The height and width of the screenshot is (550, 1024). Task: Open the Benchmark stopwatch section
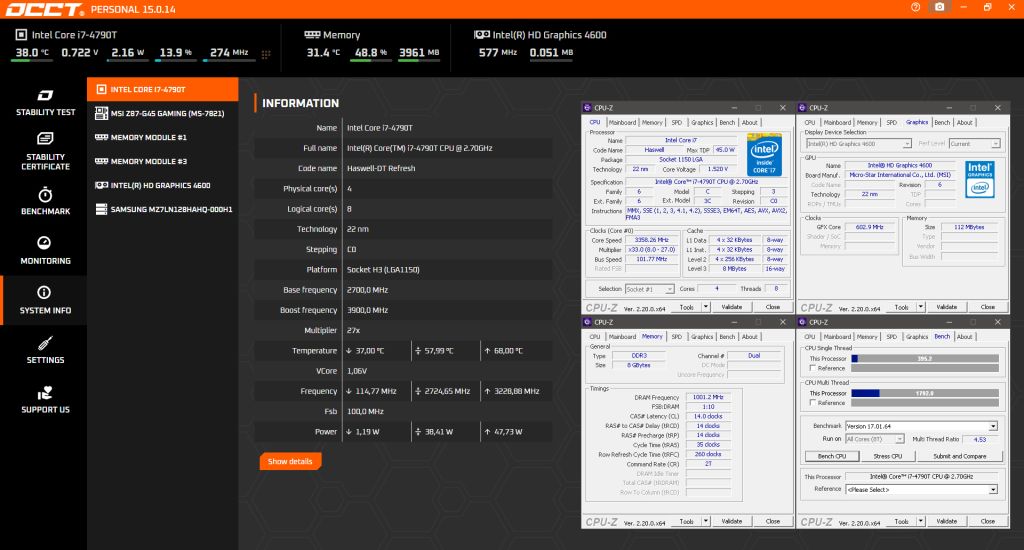(x=44, y=201)
